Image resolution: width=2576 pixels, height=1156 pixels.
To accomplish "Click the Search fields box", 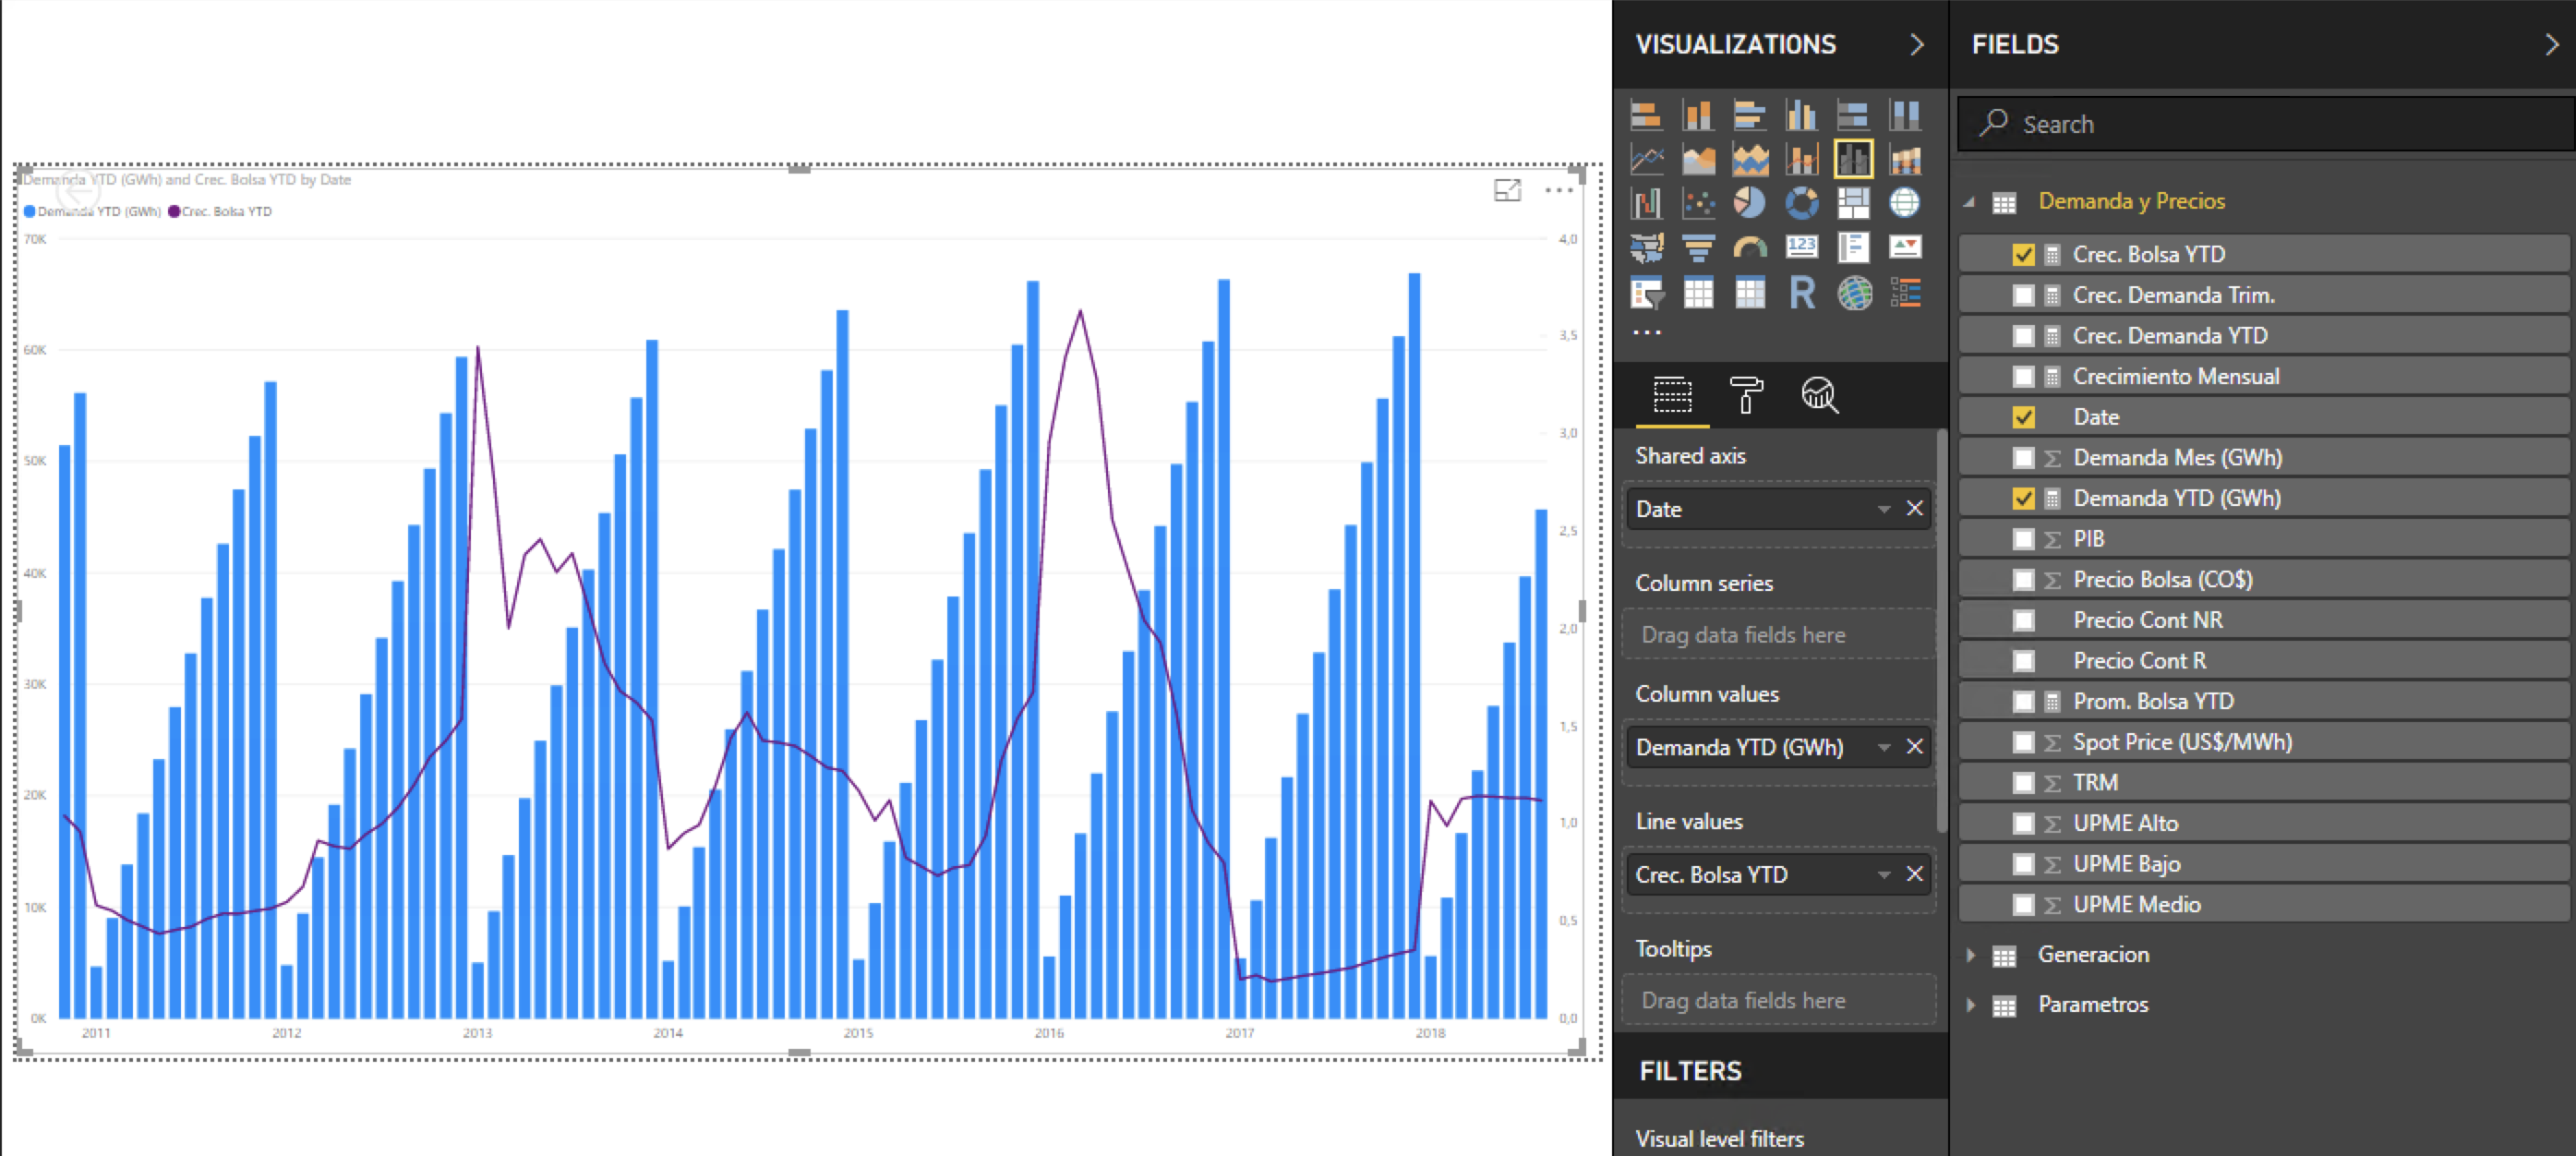I will point(2266,124).
